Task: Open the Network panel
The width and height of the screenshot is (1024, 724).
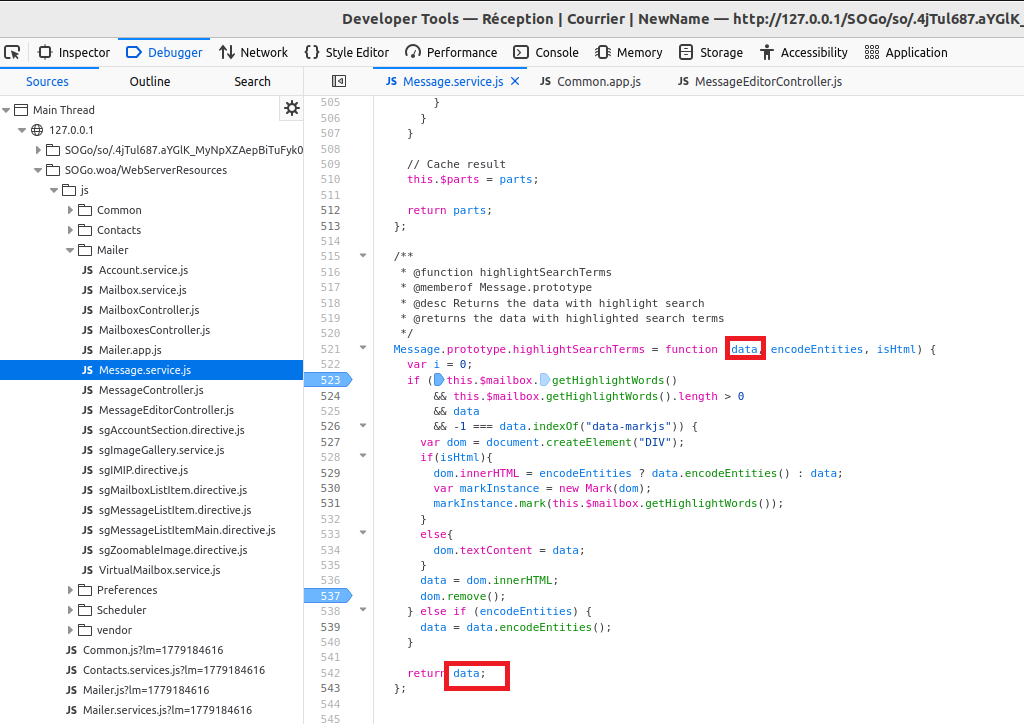Action: pos(253,52)
